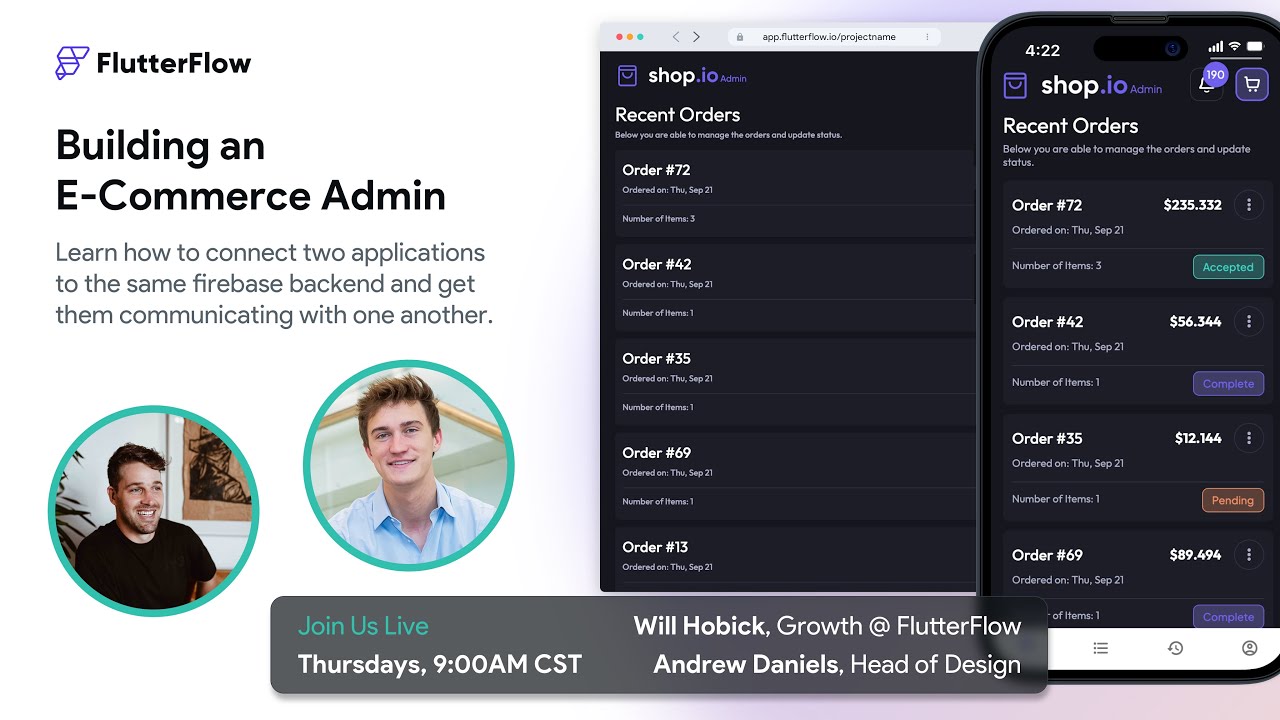Click the app.flutterflow.io/projectname address bar

[x=834, y=37]
